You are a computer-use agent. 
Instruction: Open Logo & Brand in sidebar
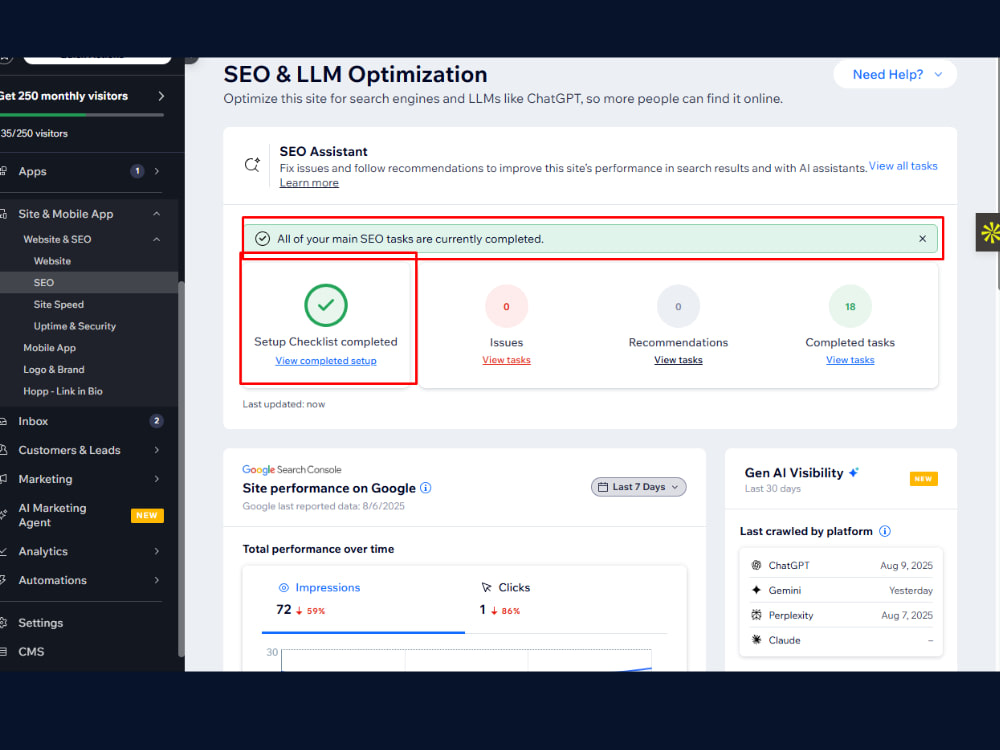click(54, 369)
